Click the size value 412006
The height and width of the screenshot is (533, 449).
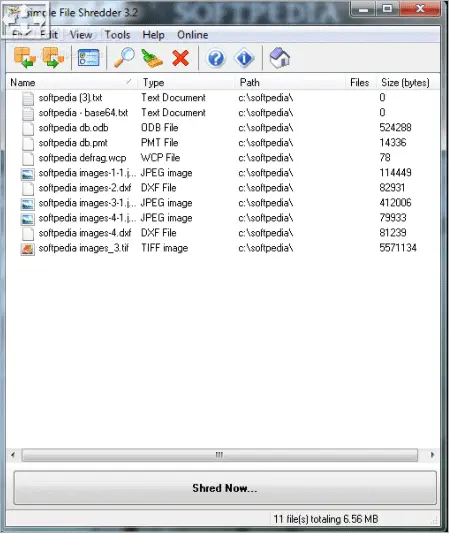(x=395, y=203)
